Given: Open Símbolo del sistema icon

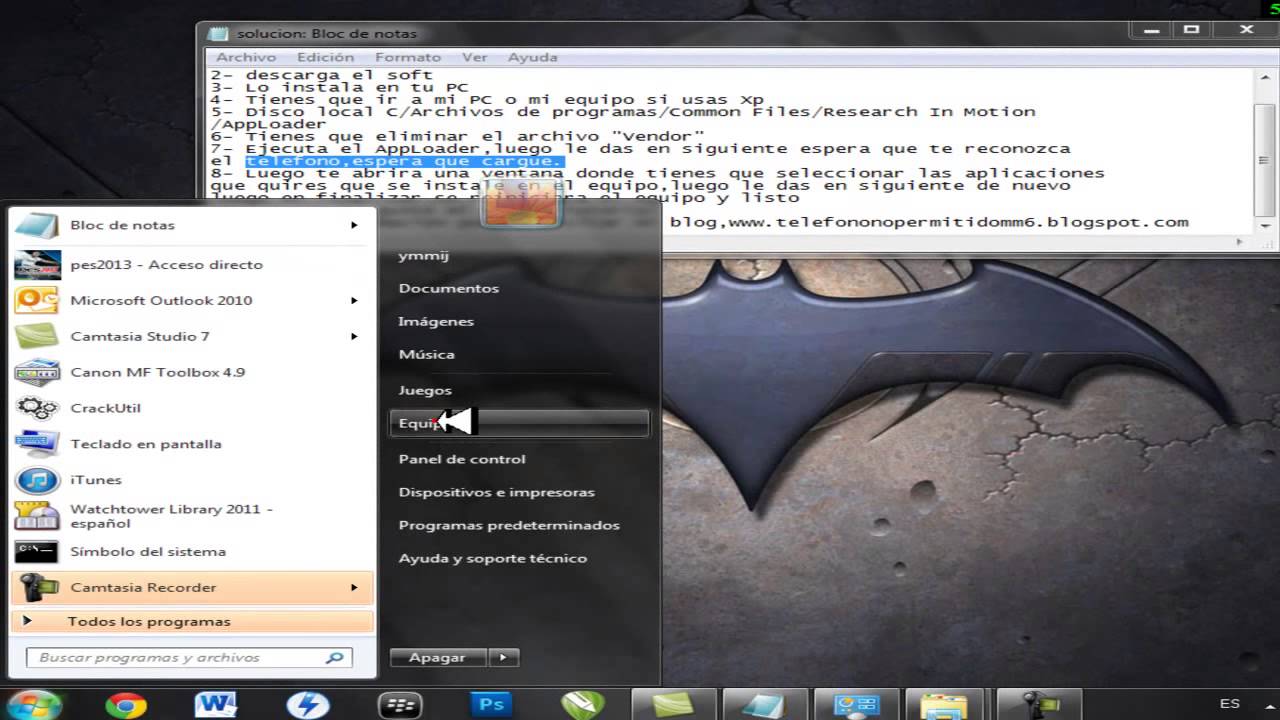Looking at the screenshot, I should click(x=37, y=552).
